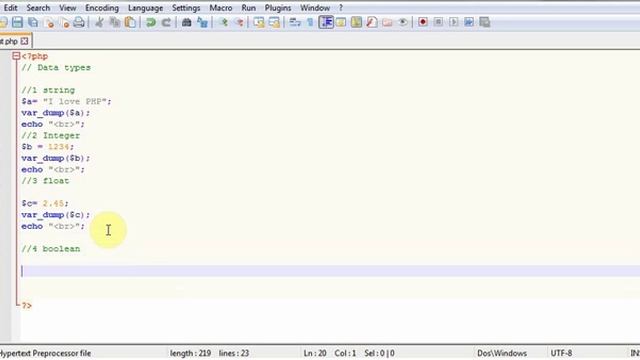This screenshot has width=640, height=360.
Task: Start macro recording with red button
Action: coord(423,22)
